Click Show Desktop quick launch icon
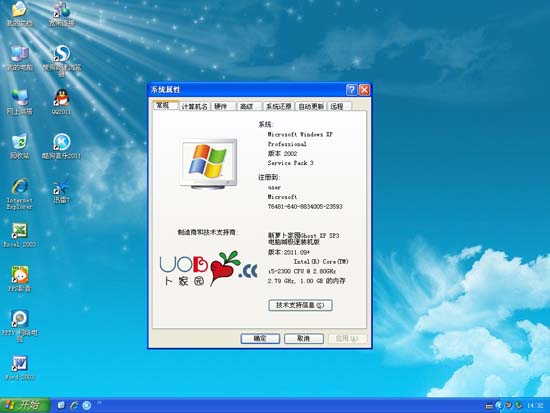The height and width of the screenshot is (413, 550). tap(61, 405)
